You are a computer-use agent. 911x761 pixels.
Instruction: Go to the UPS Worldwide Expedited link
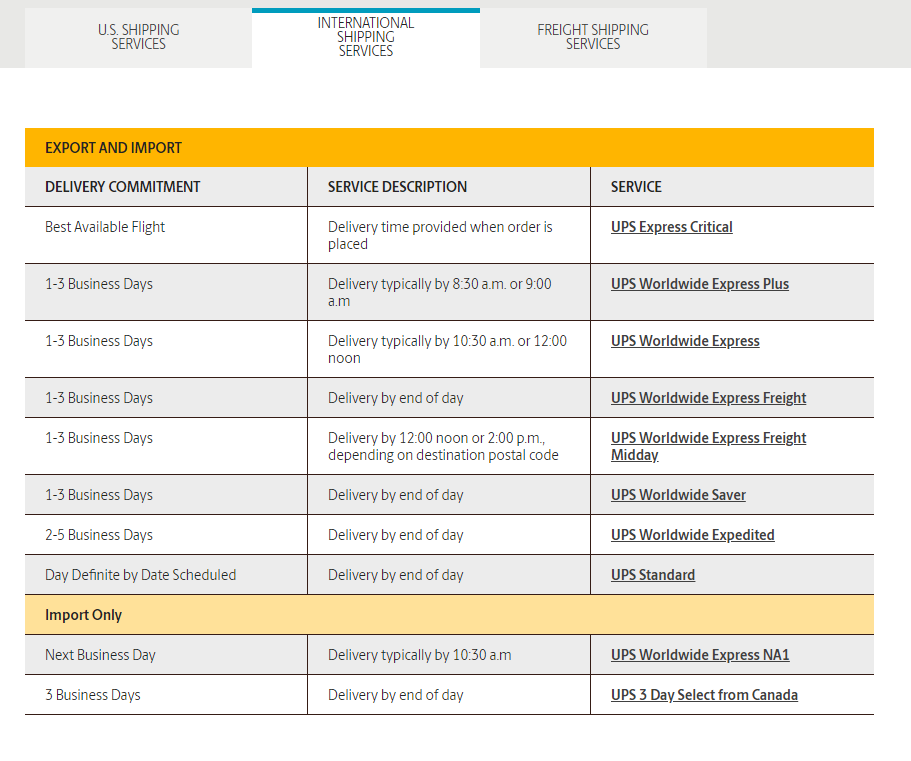click(x=693, y=534)
